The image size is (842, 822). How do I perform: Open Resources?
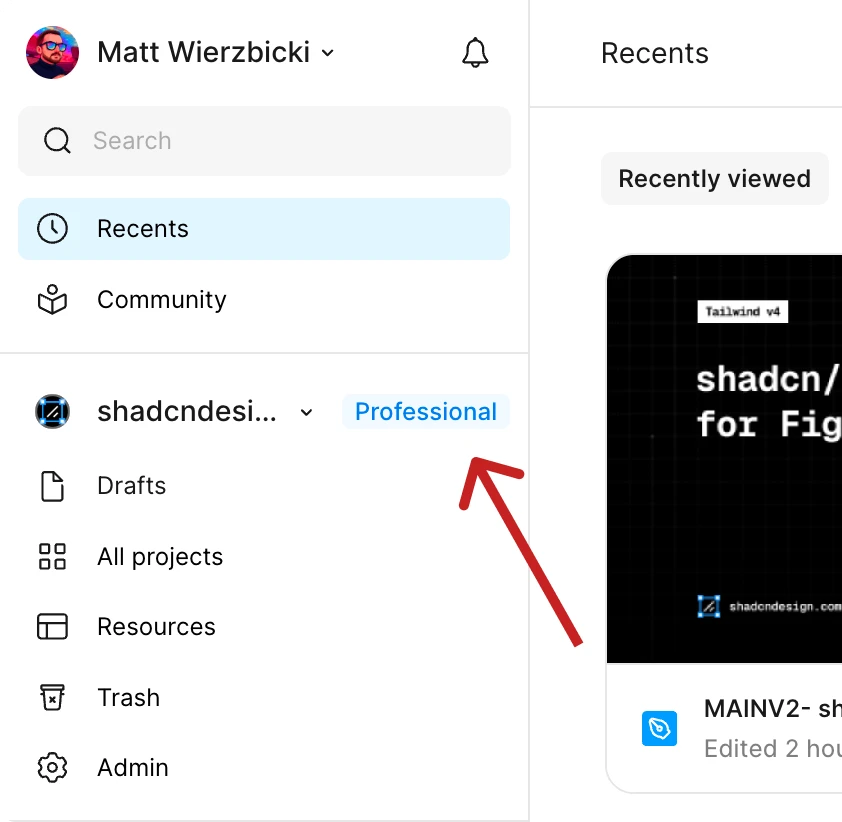pos(264,627)
